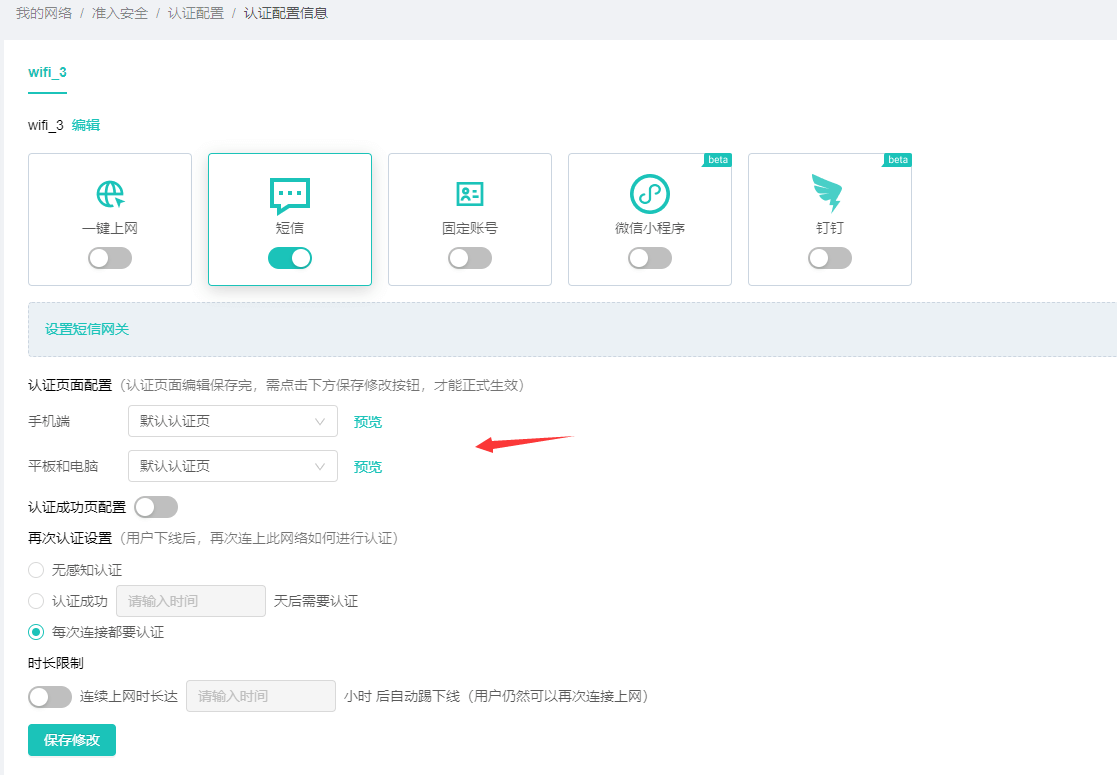Switch to the wifi_3 tab

(47, 72)
